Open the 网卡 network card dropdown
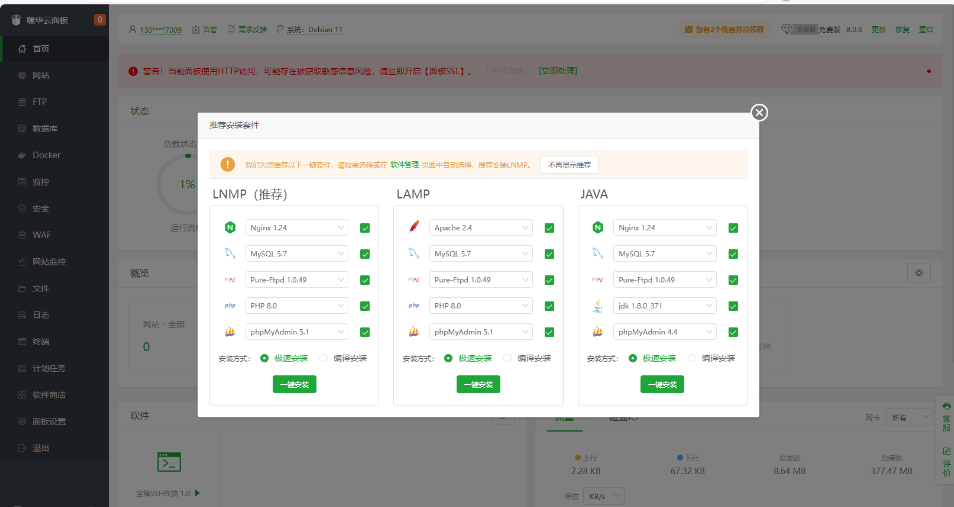Screen dimensions: 954x507 click(x=909, y=418)
